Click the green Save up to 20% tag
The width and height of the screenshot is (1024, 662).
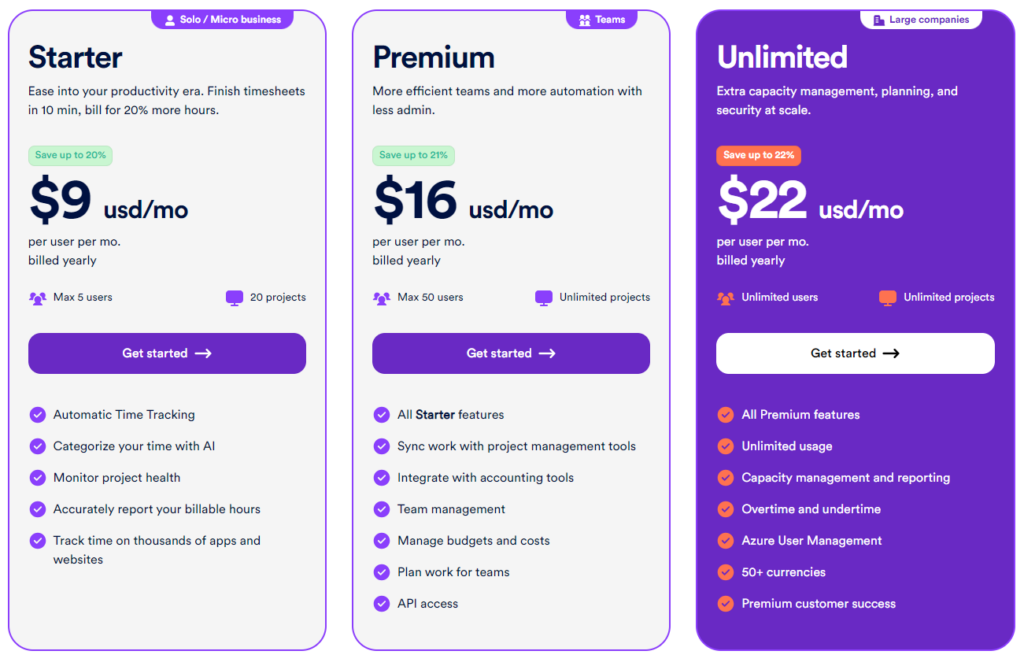coord(70,156)
